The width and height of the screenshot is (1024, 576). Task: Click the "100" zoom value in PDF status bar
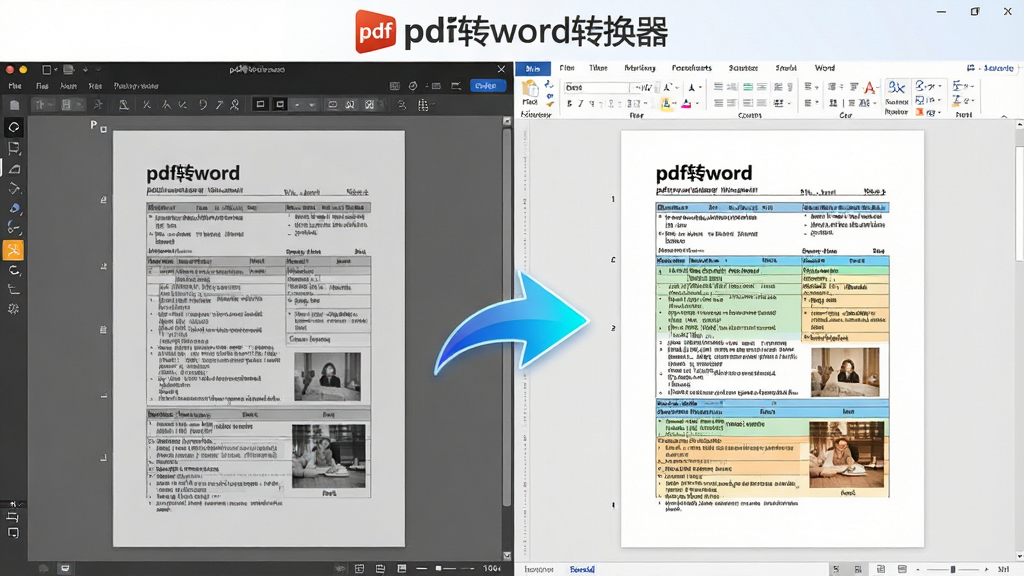coord(492,569)
